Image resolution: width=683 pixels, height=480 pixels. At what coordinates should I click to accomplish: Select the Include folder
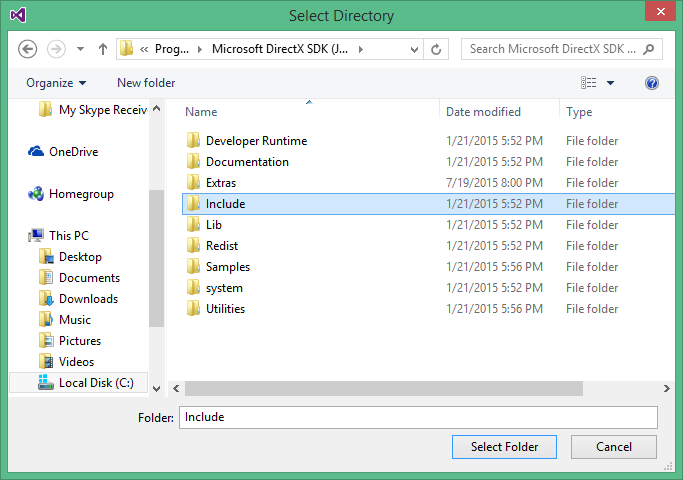coord(428,204)
